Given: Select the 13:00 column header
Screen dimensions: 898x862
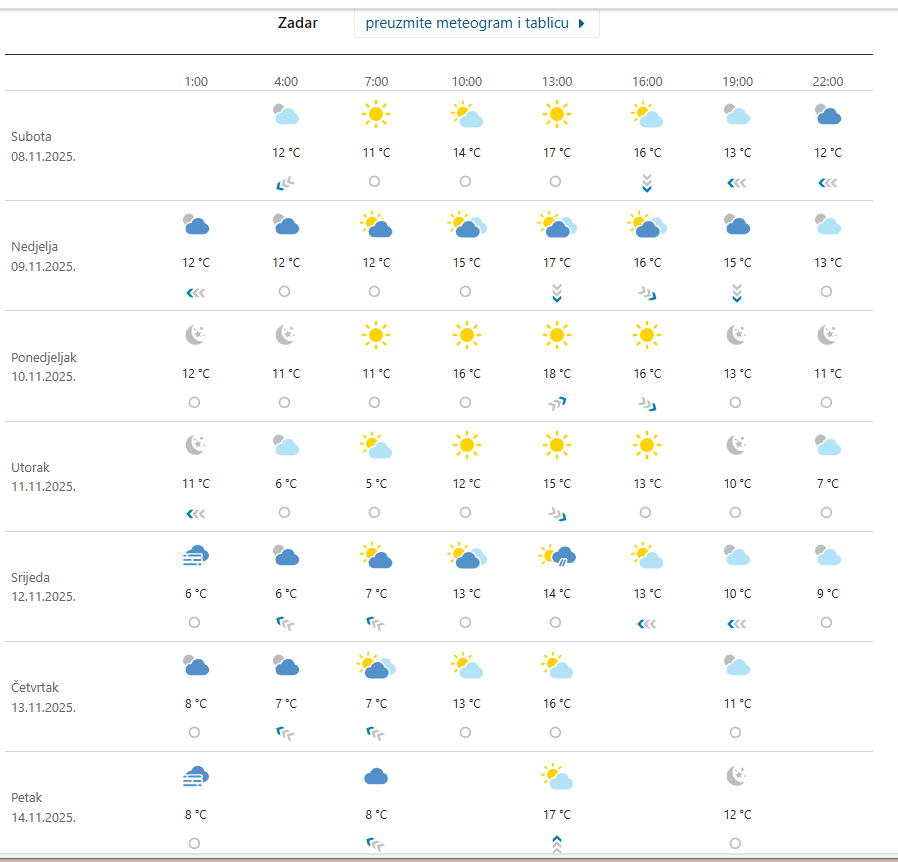Looking at the screenshot, I should pos(557,82).
